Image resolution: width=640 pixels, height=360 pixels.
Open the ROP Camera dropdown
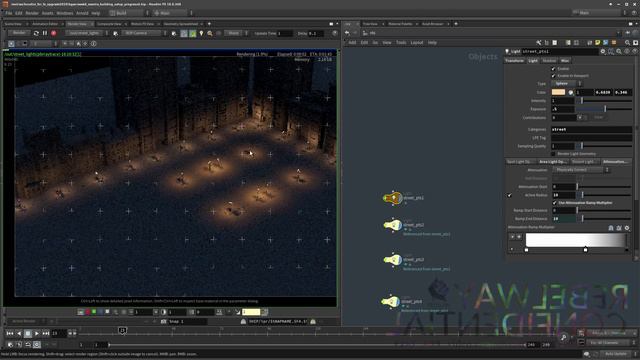pos(144,33)
